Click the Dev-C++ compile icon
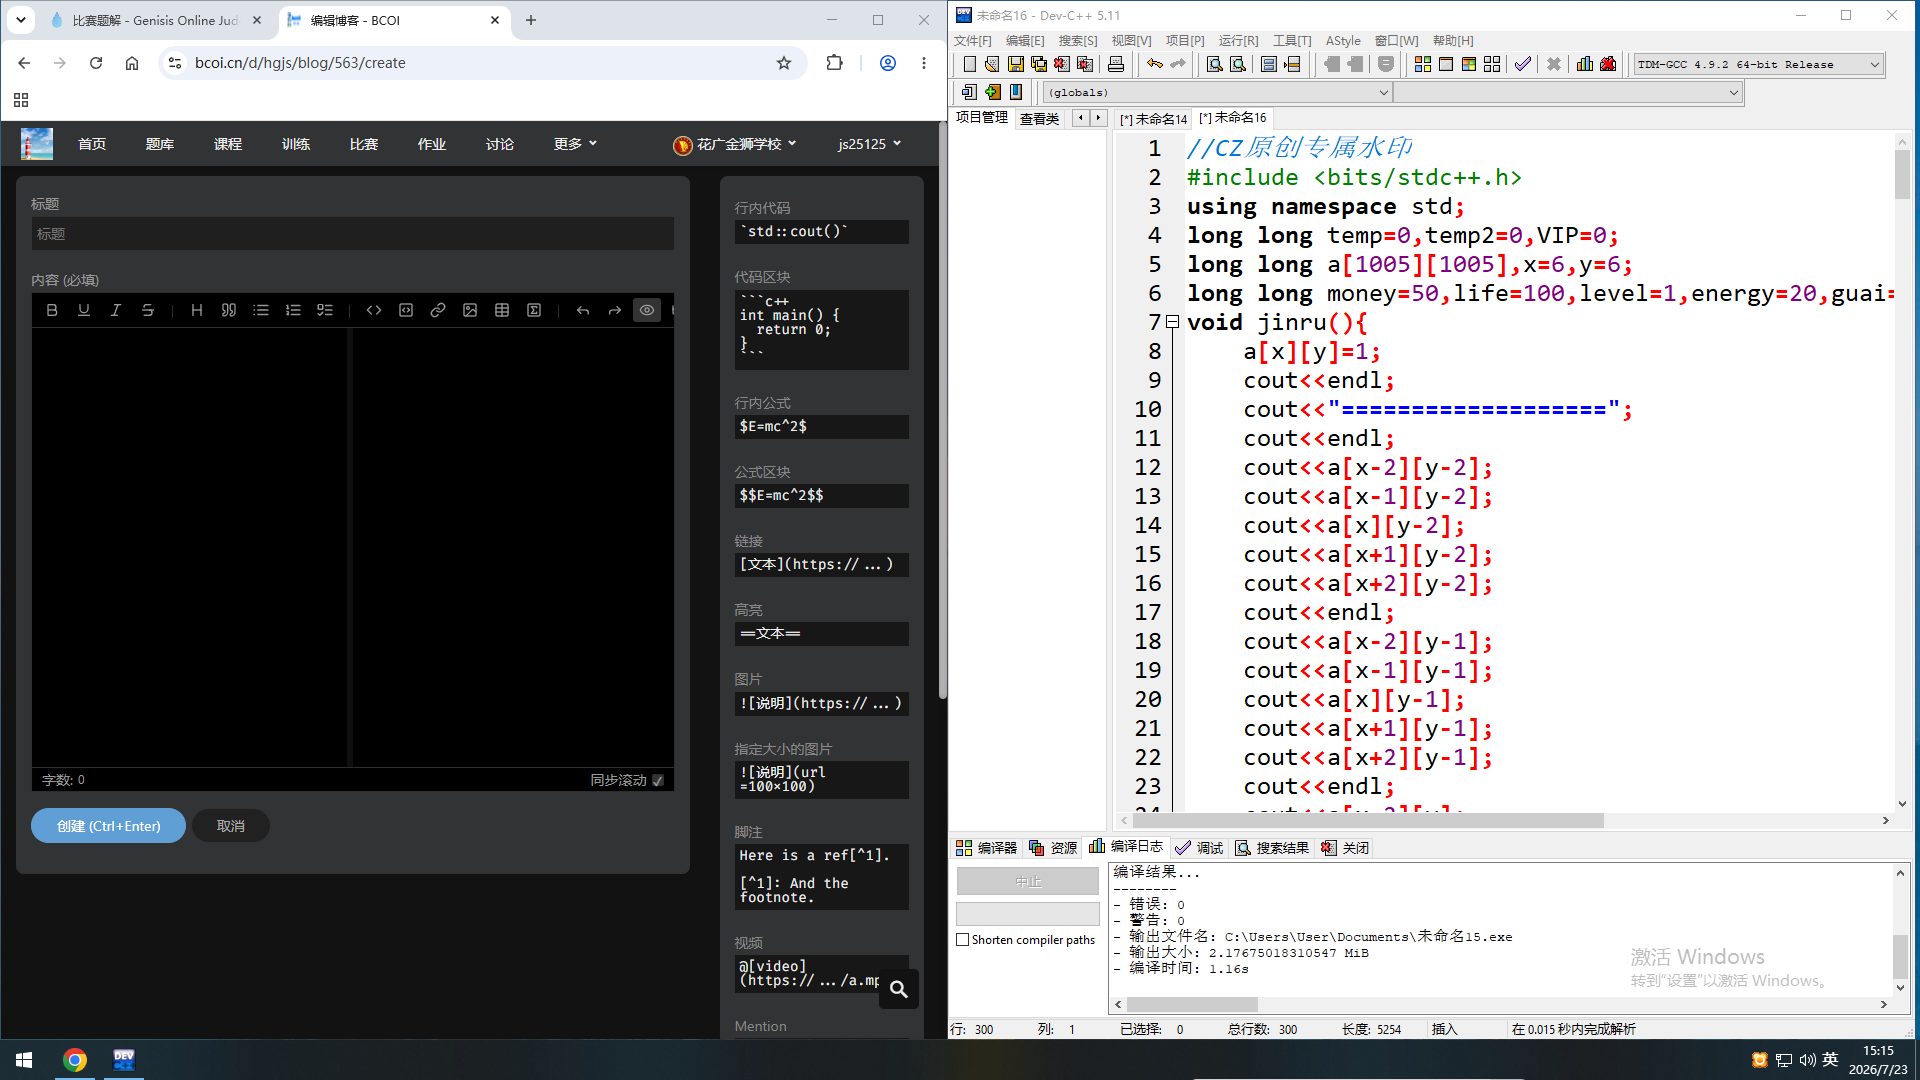1920x1080 pixels. (1422, 64)
